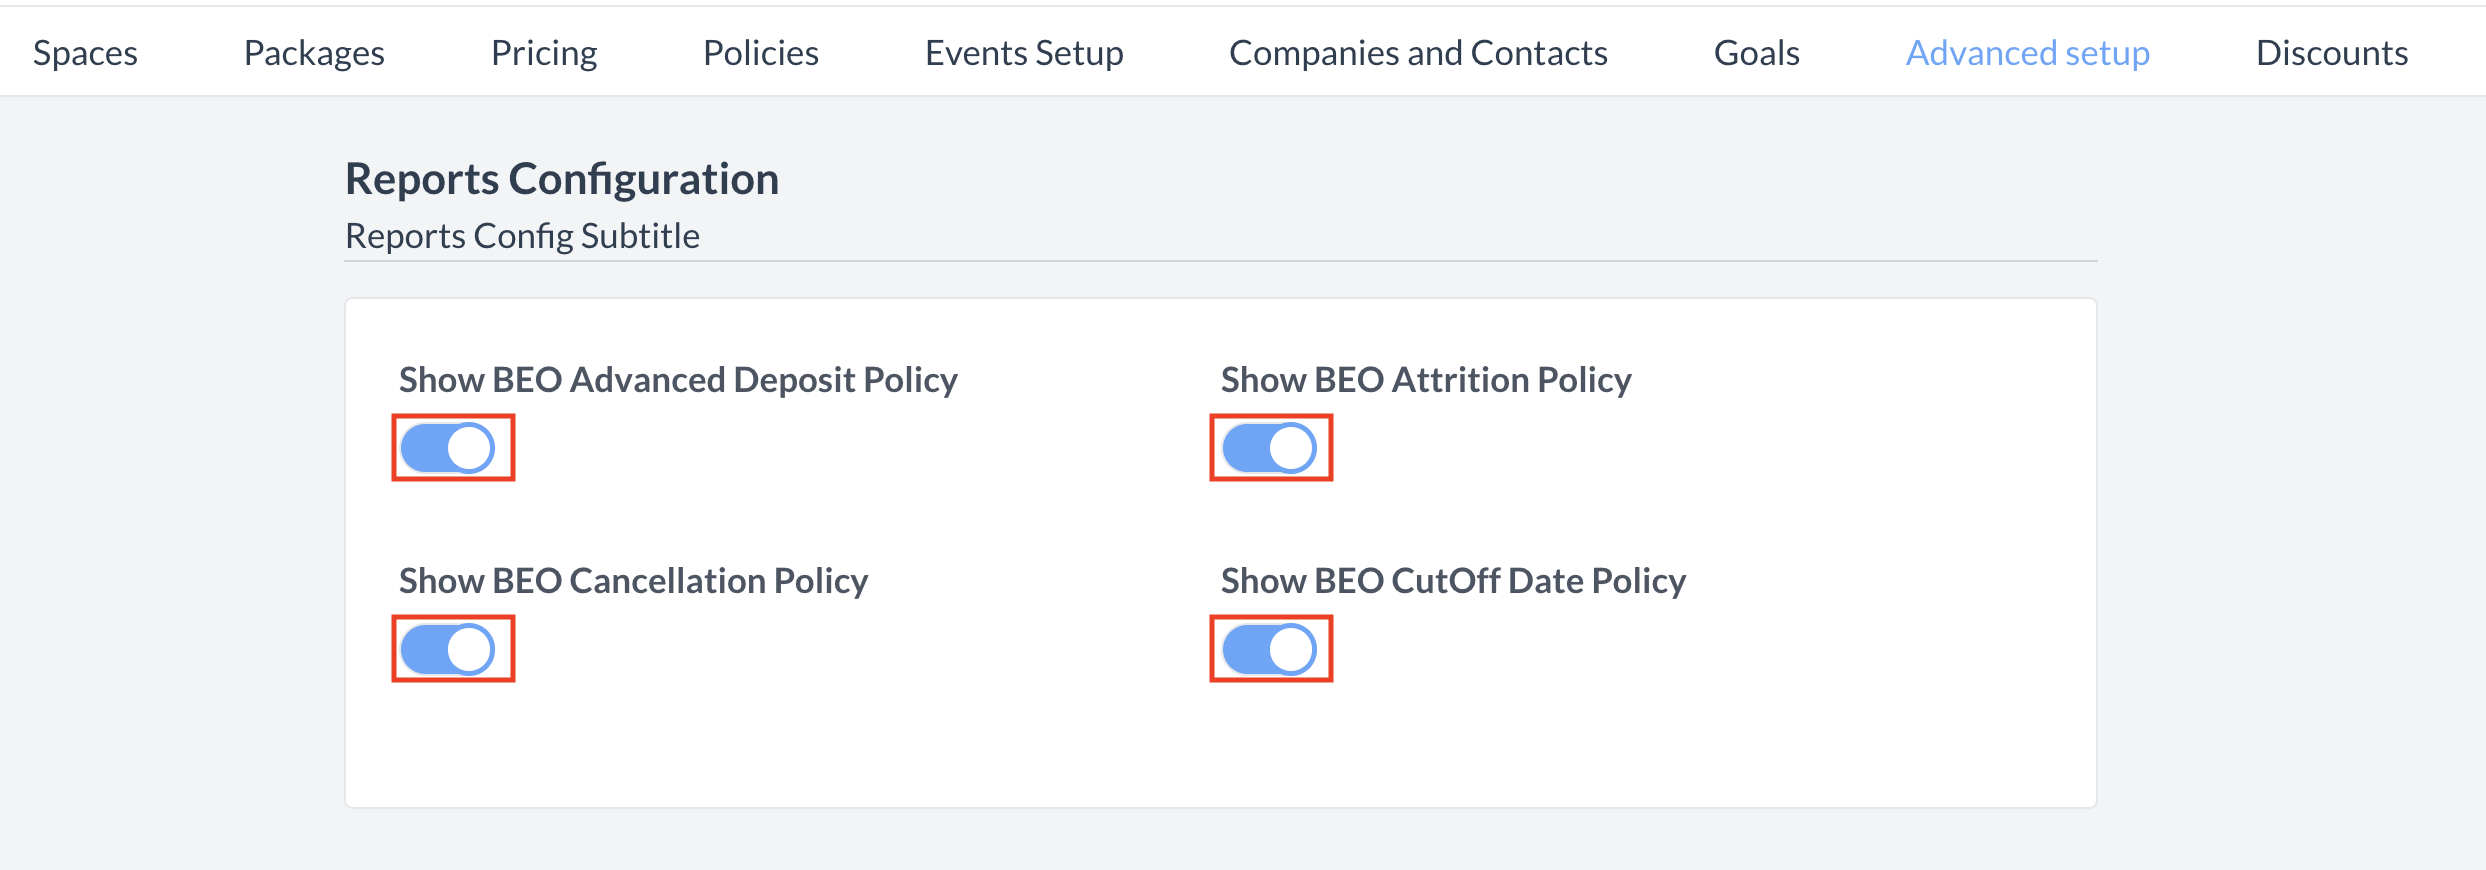Open the Events Setup tab
This screenshot has width=2486, height=870.
[x=1023, y=52]
